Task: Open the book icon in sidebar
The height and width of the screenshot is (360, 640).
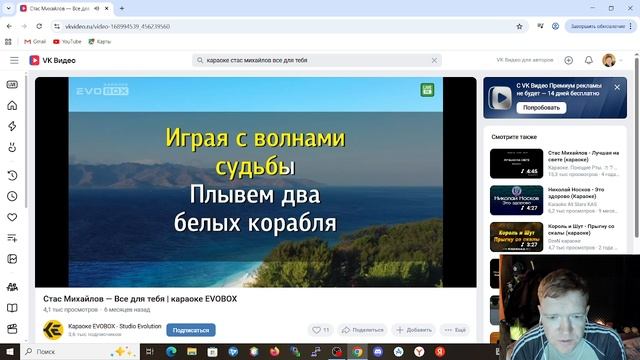Action: [x=12, y=308]
